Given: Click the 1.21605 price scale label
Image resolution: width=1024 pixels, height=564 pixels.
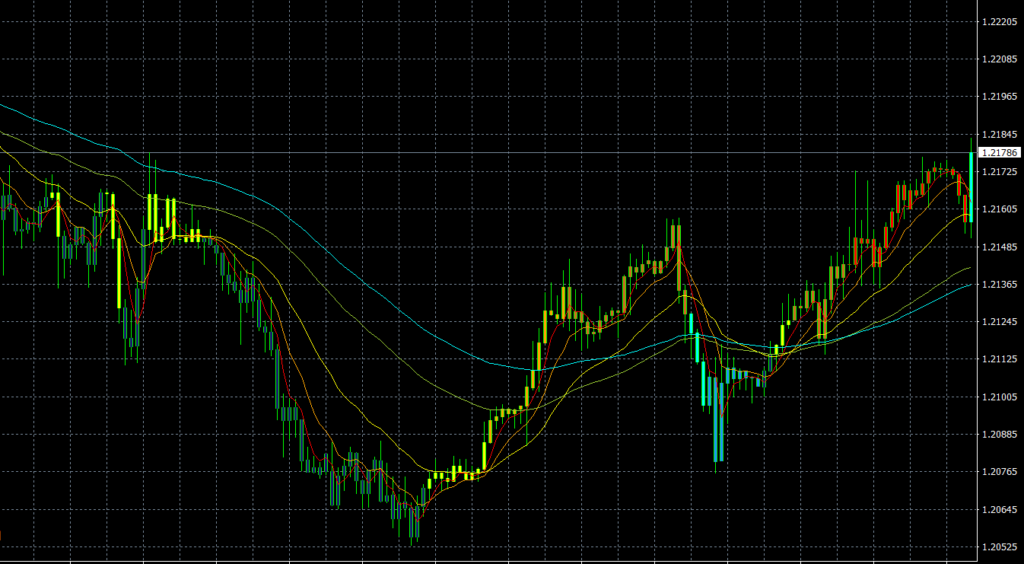Looking at the screenshot, I should [999, 210].
